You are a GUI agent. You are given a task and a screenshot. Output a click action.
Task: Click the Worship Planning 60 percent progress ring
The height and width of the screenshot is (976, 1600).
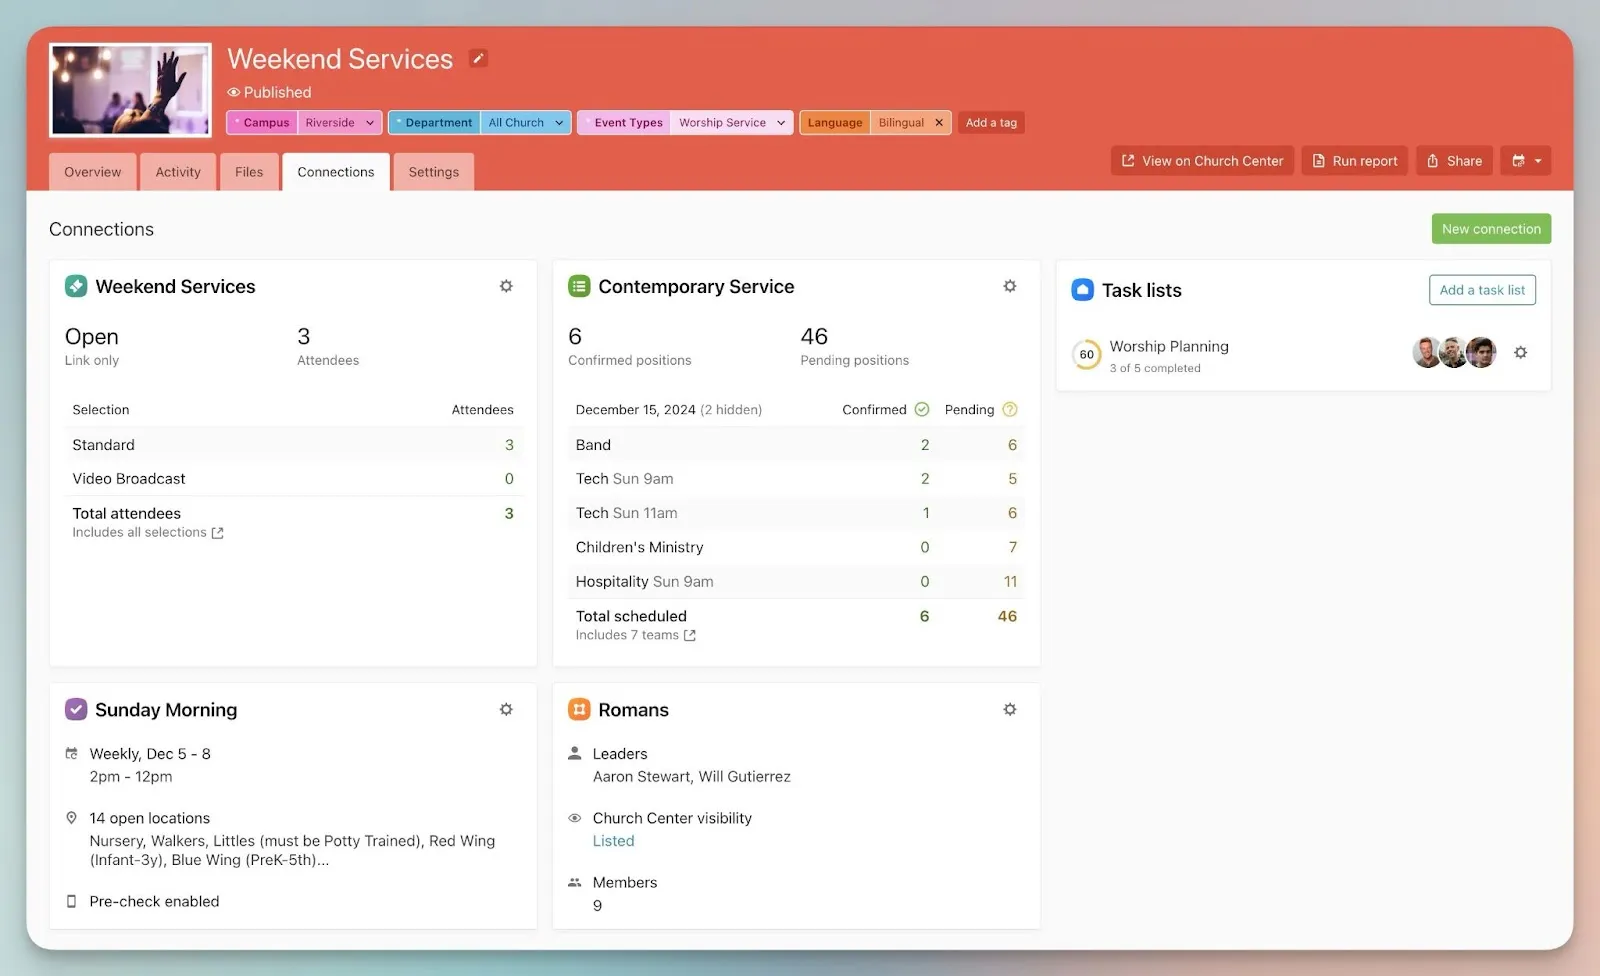click(x=1086, y=354)
